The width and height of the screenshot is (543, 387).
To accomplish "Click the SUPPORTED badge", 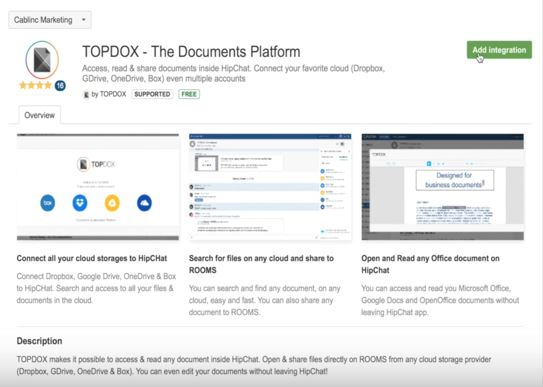I will [152, 94].
